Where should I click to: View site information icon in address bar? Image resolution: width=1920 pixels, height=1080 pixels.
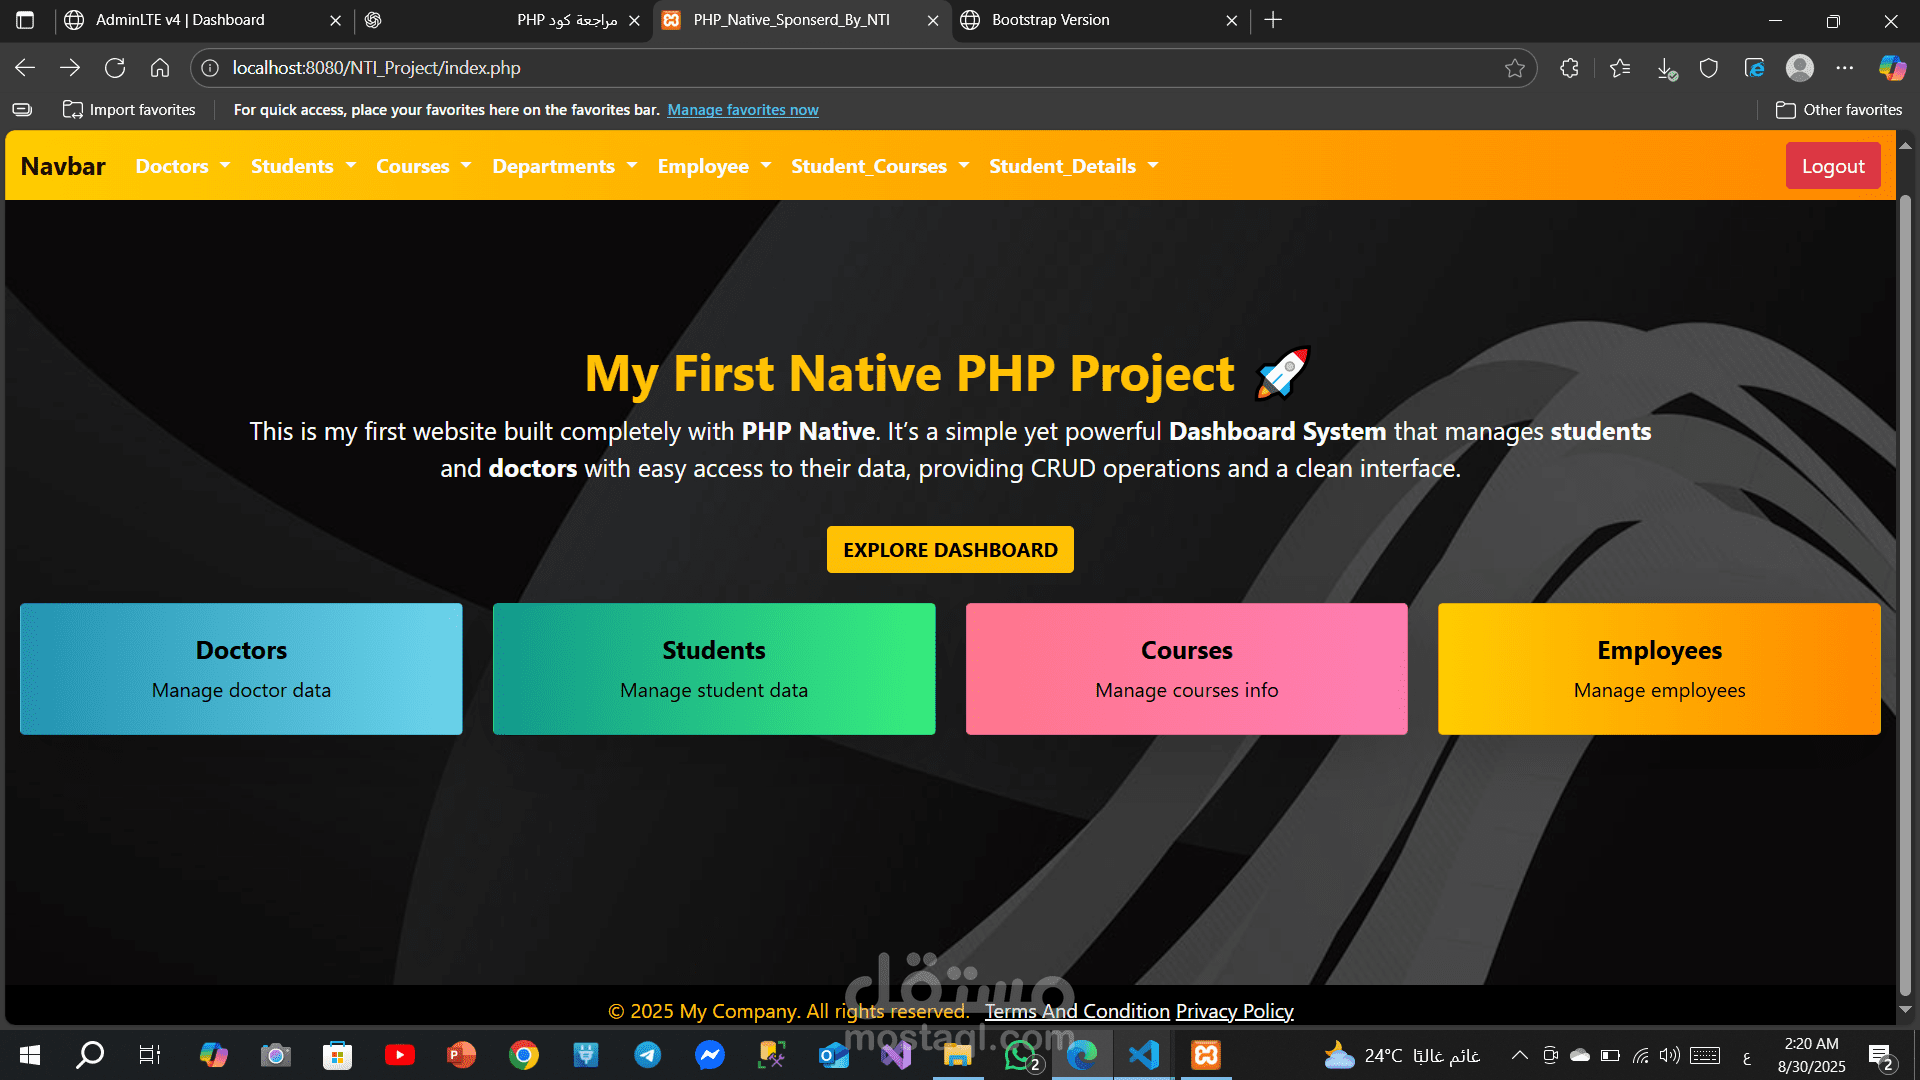pos(210,68)
